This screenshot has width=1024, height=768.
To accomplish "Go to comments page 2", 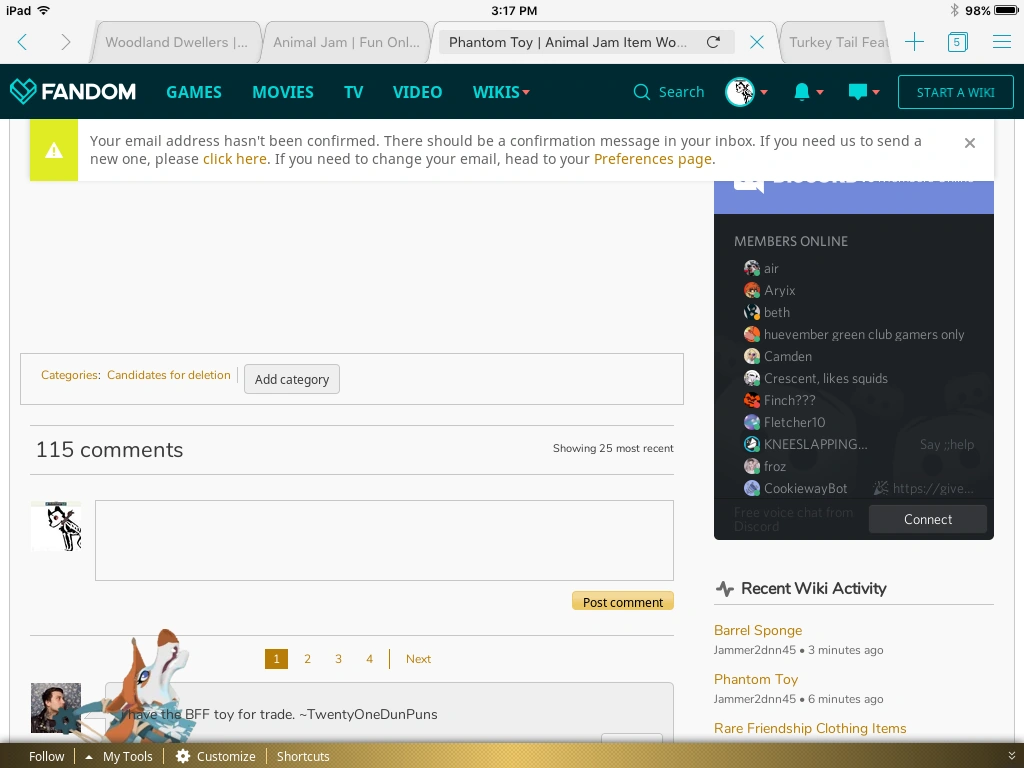I will pos(307,659).
